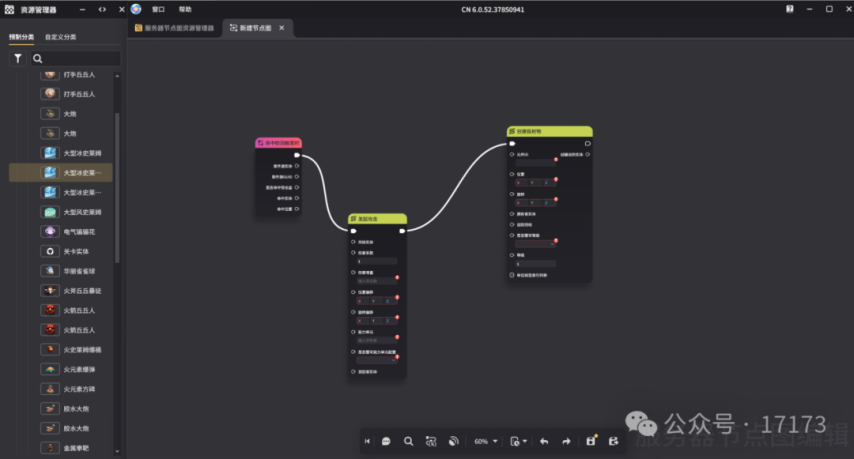
Task: Open the 60% zoom level dropdown
Action: coord(486,441)
